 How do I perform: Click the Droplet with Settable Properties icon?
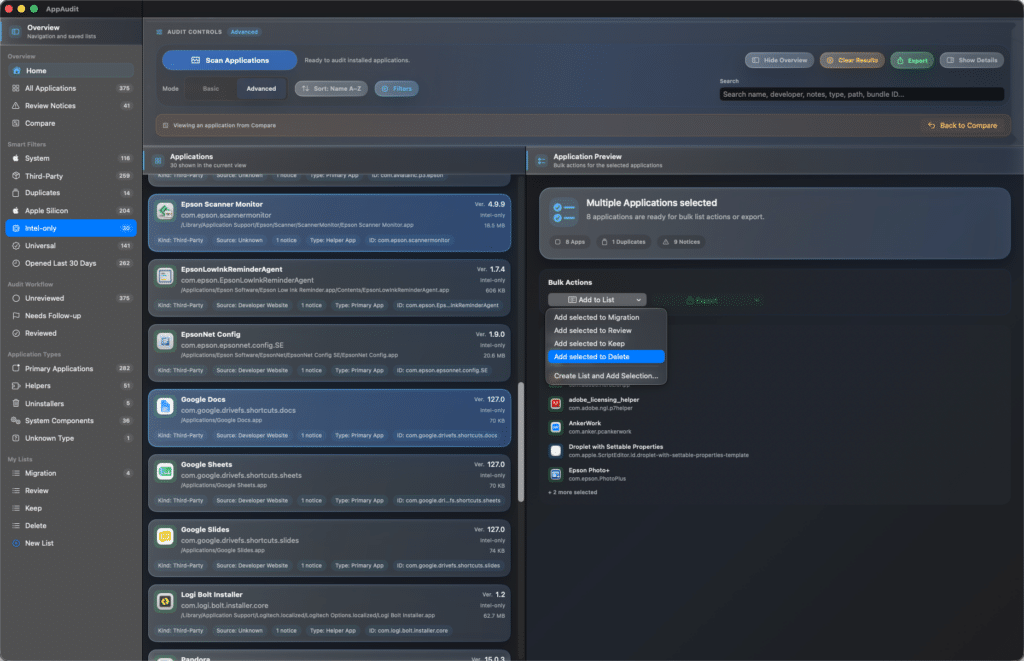click(556, 451)
